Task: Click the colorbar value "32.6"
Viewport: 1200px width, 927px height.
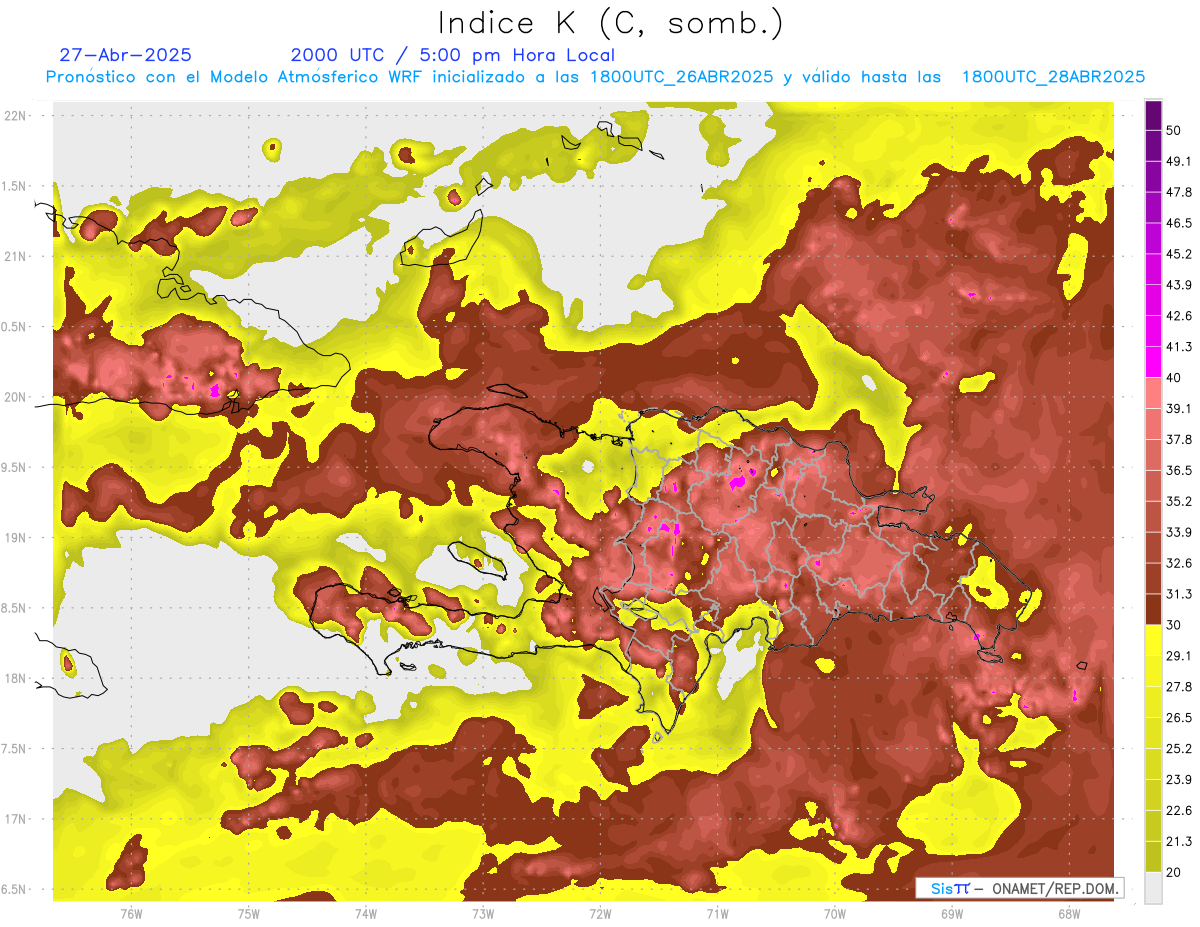Action: pyautogui.click(x=1178, y=563)
